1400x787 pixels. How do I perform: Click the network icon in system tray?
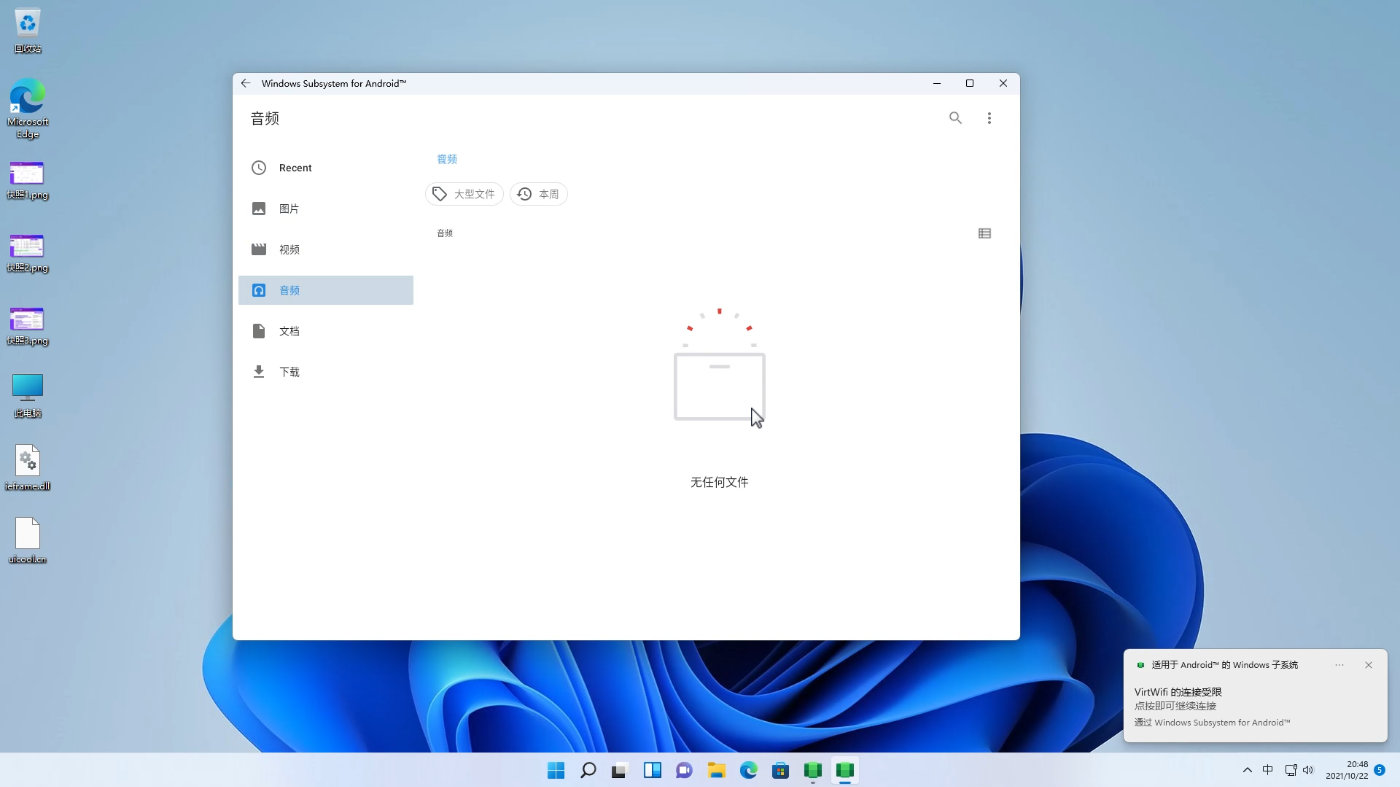tap(1290, 770)
